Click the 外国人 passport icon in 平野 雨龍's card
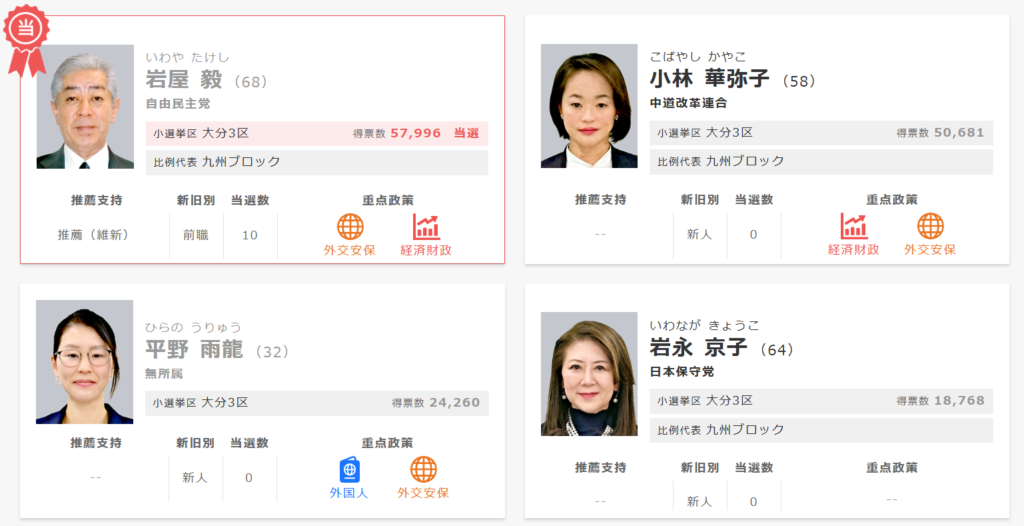 click(x=349, y=470)
